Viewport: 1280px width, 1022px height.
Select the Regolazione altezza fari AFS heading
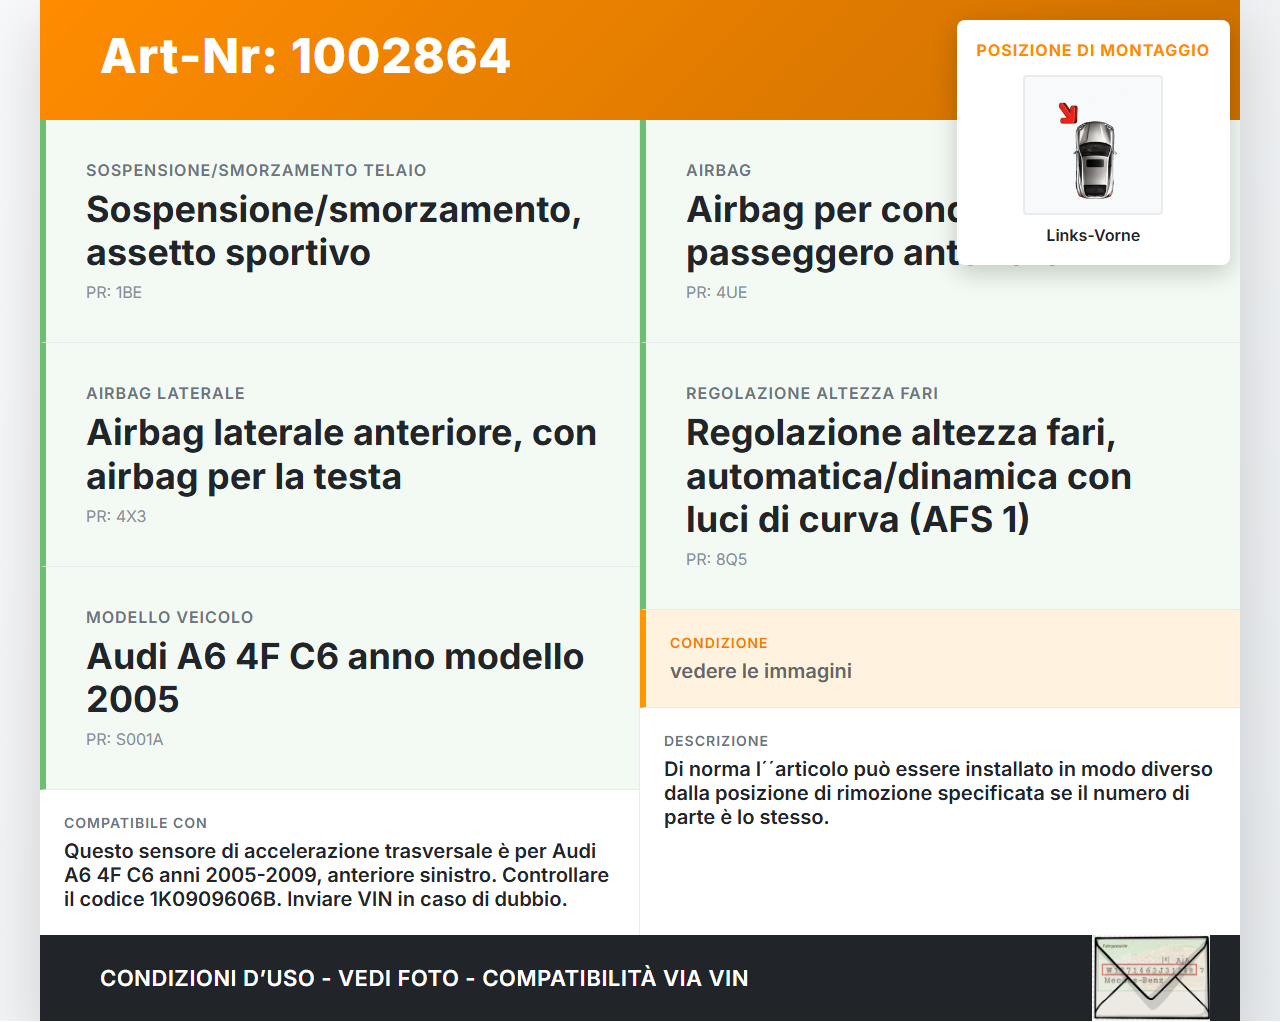click(908, 476)
